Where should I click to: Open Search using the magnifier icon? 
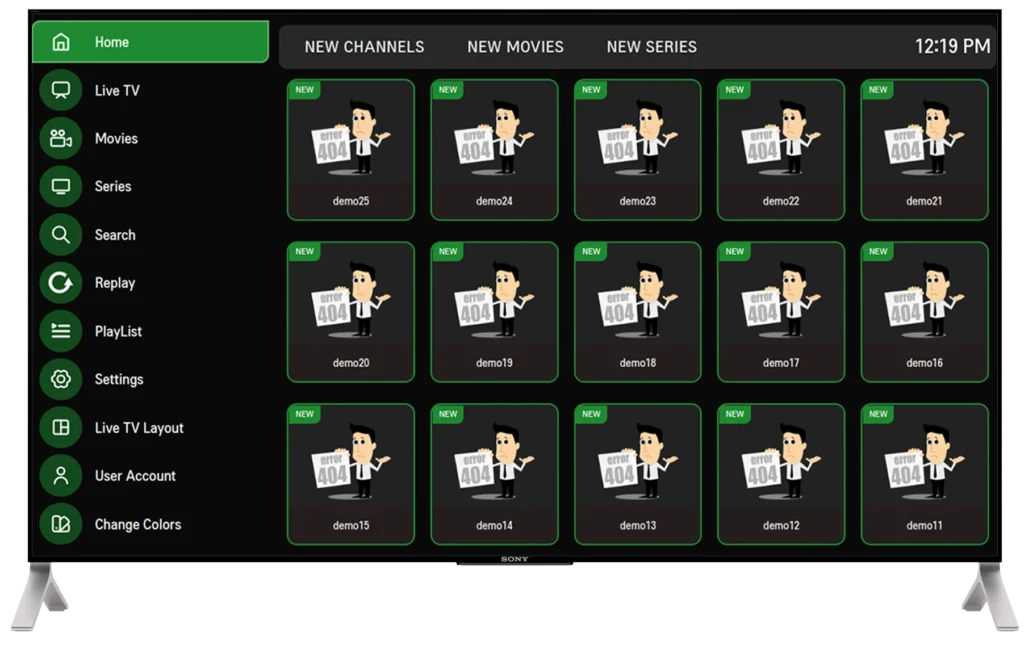click(x=61, y=235)
